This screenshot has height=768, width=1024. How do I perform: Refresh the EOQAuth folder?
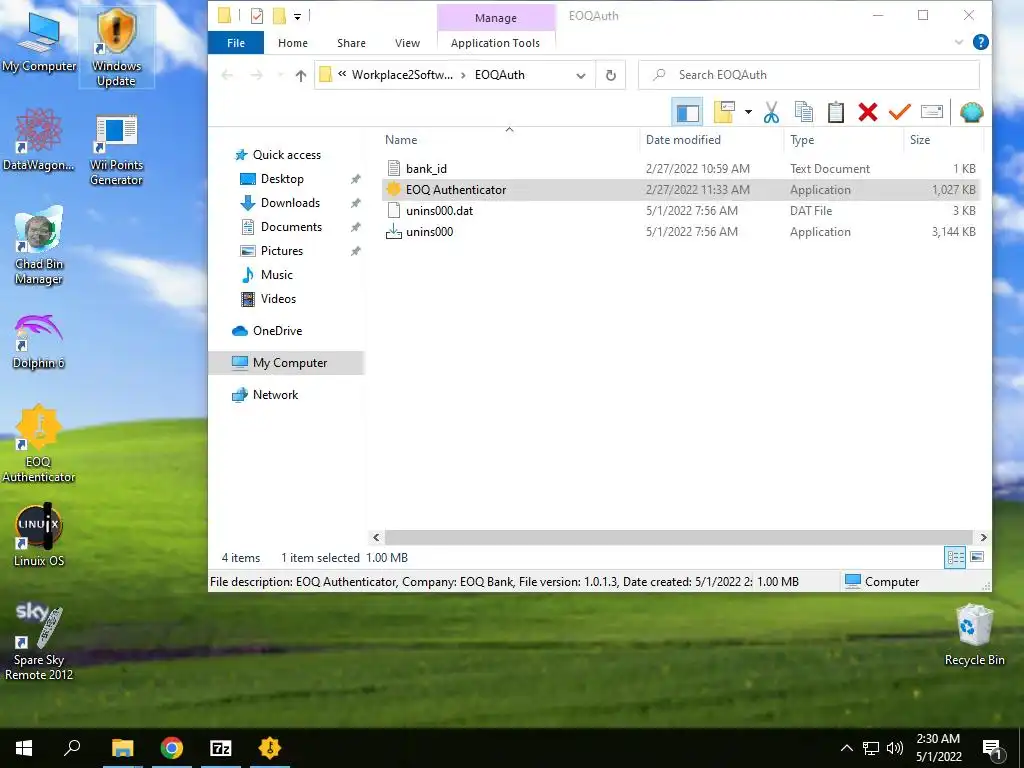point(611,75)
